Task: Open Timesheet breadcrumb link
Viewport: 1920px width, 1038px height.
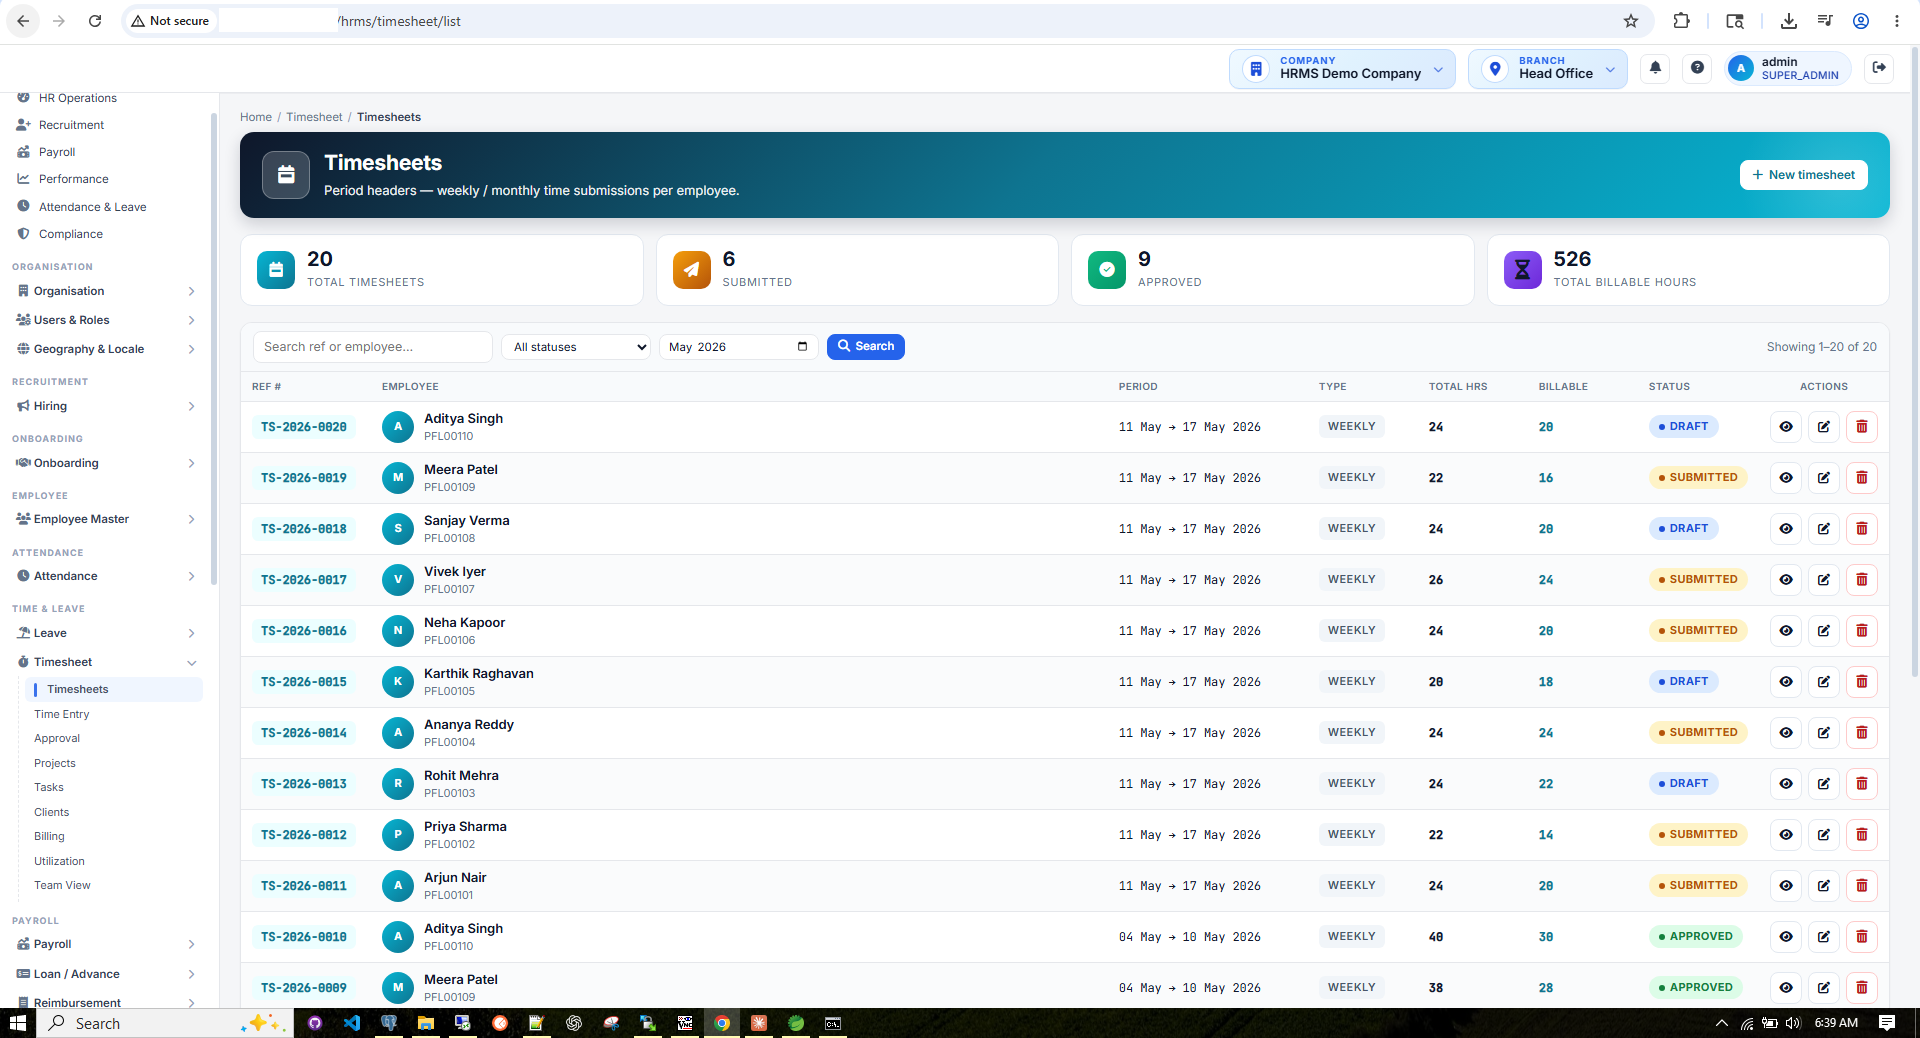Action: click(x=314, y=117)
